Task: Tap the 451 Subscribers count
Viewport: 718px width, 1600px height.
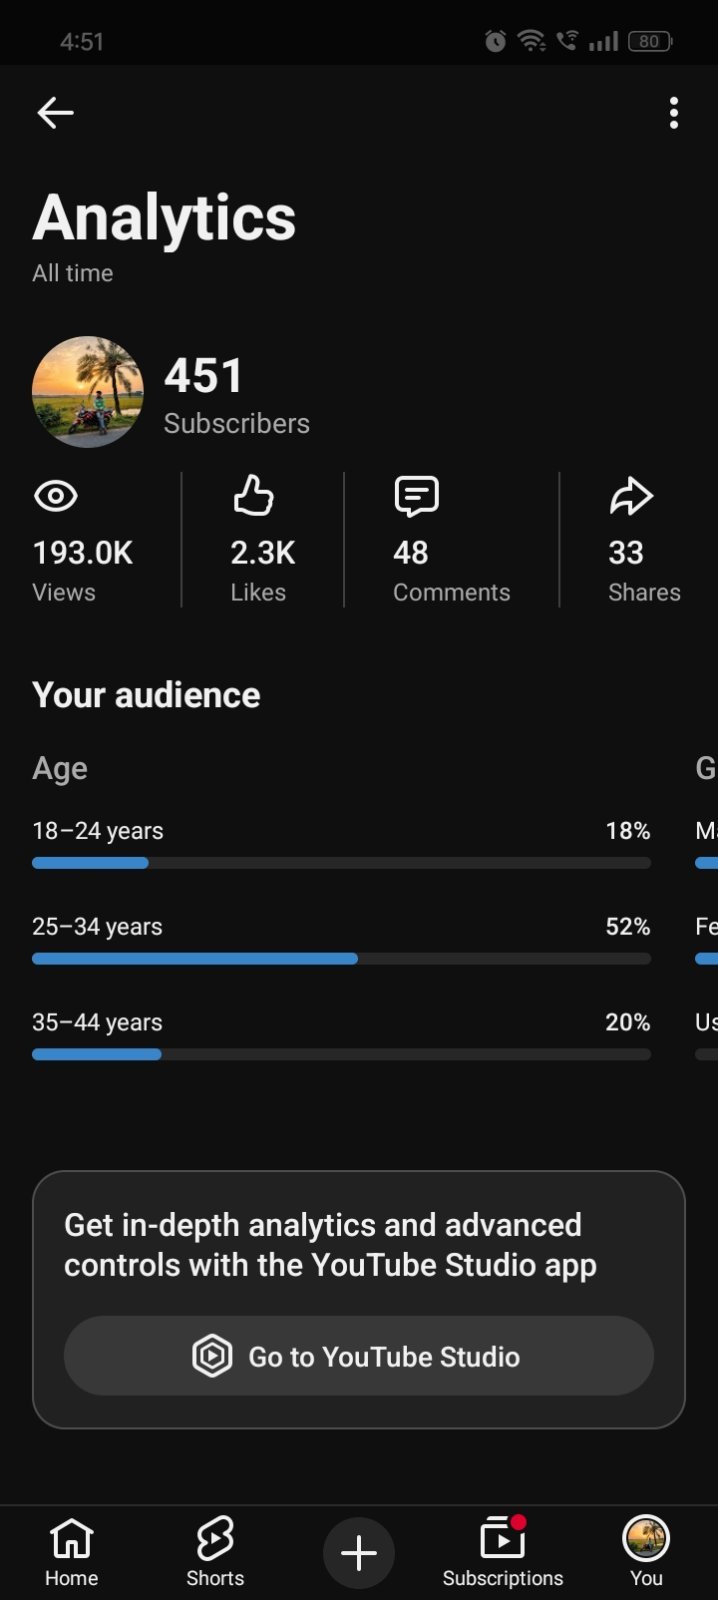Action: coord(237,396)
